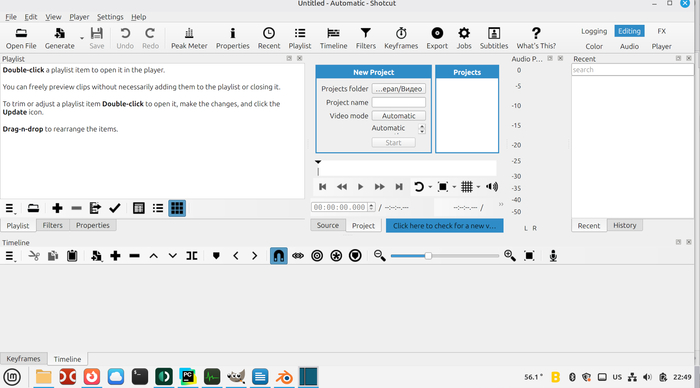The image size is (700, 388).
Task: Split at playhead in timeline toolbar
Action: (192, 256)
